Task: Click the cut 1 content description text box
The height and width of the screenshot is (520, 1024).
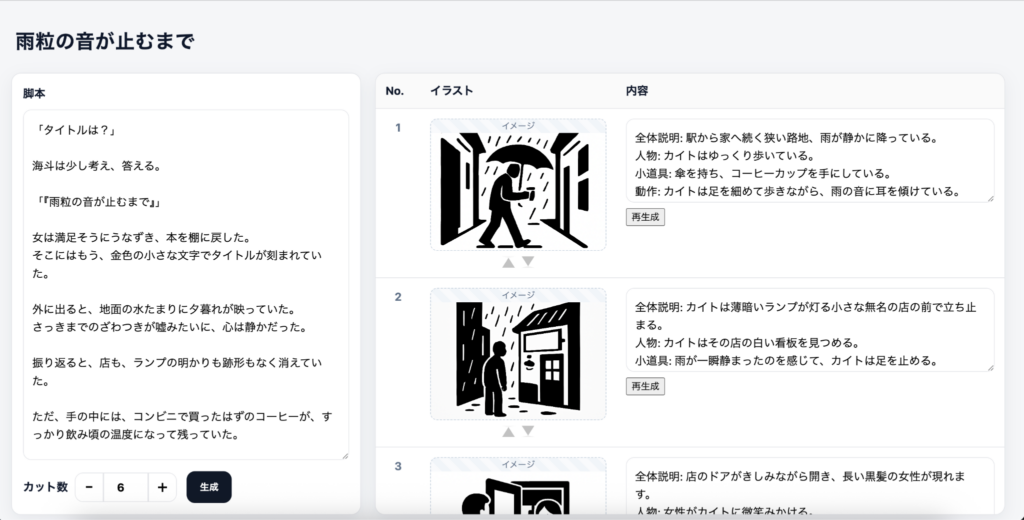Action: [808, 161]
